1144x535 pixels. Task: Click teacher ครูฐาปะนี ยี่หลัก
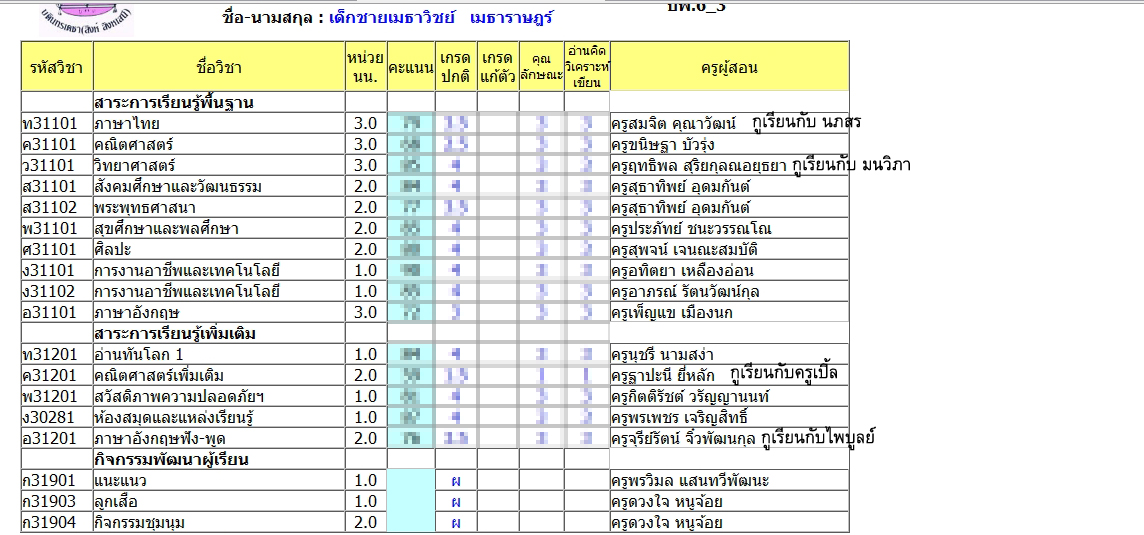(x=663, y=377)
